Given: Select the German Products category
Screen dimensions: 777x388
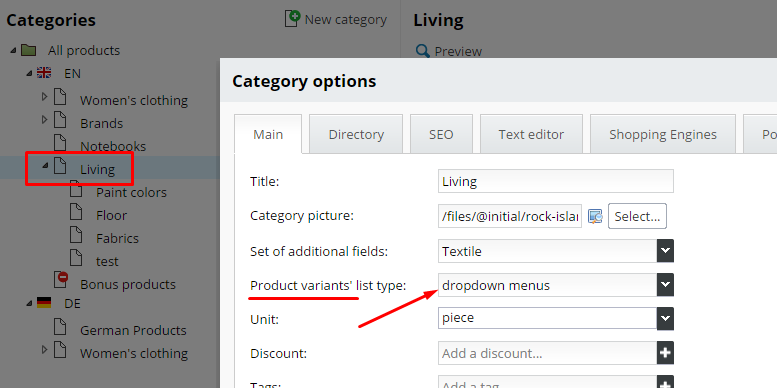Looking at the screenshot, I should pyautogui.click(x=133, y=330).
